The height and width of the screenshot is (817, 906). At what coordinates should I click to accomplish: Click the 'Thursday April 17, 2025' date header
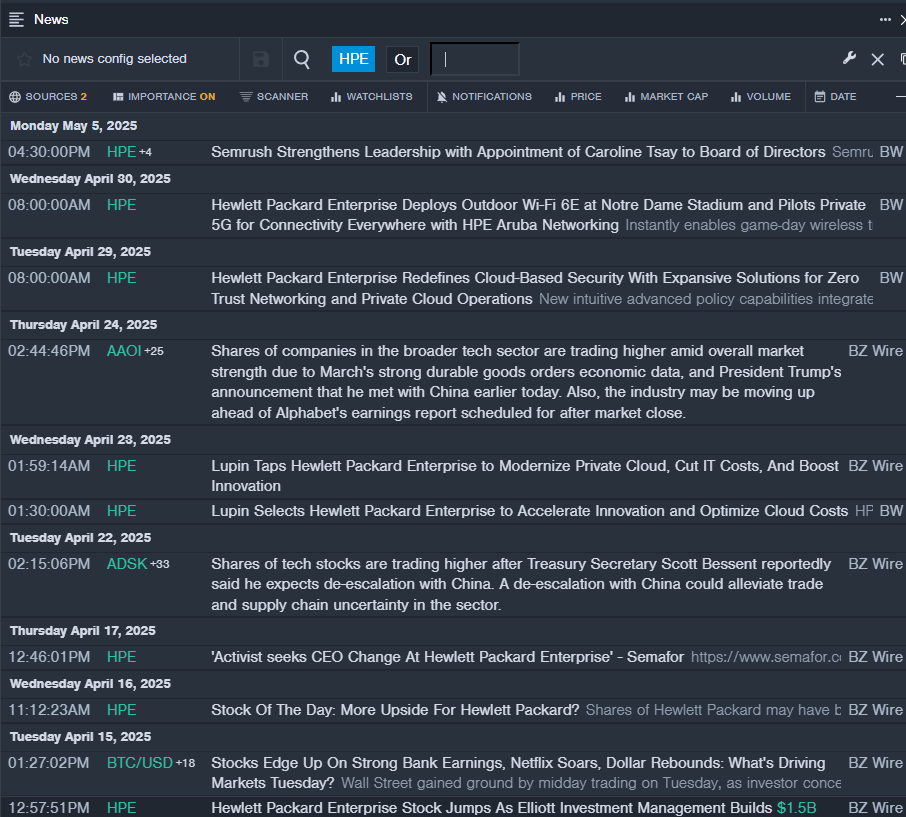click(83, 631)
